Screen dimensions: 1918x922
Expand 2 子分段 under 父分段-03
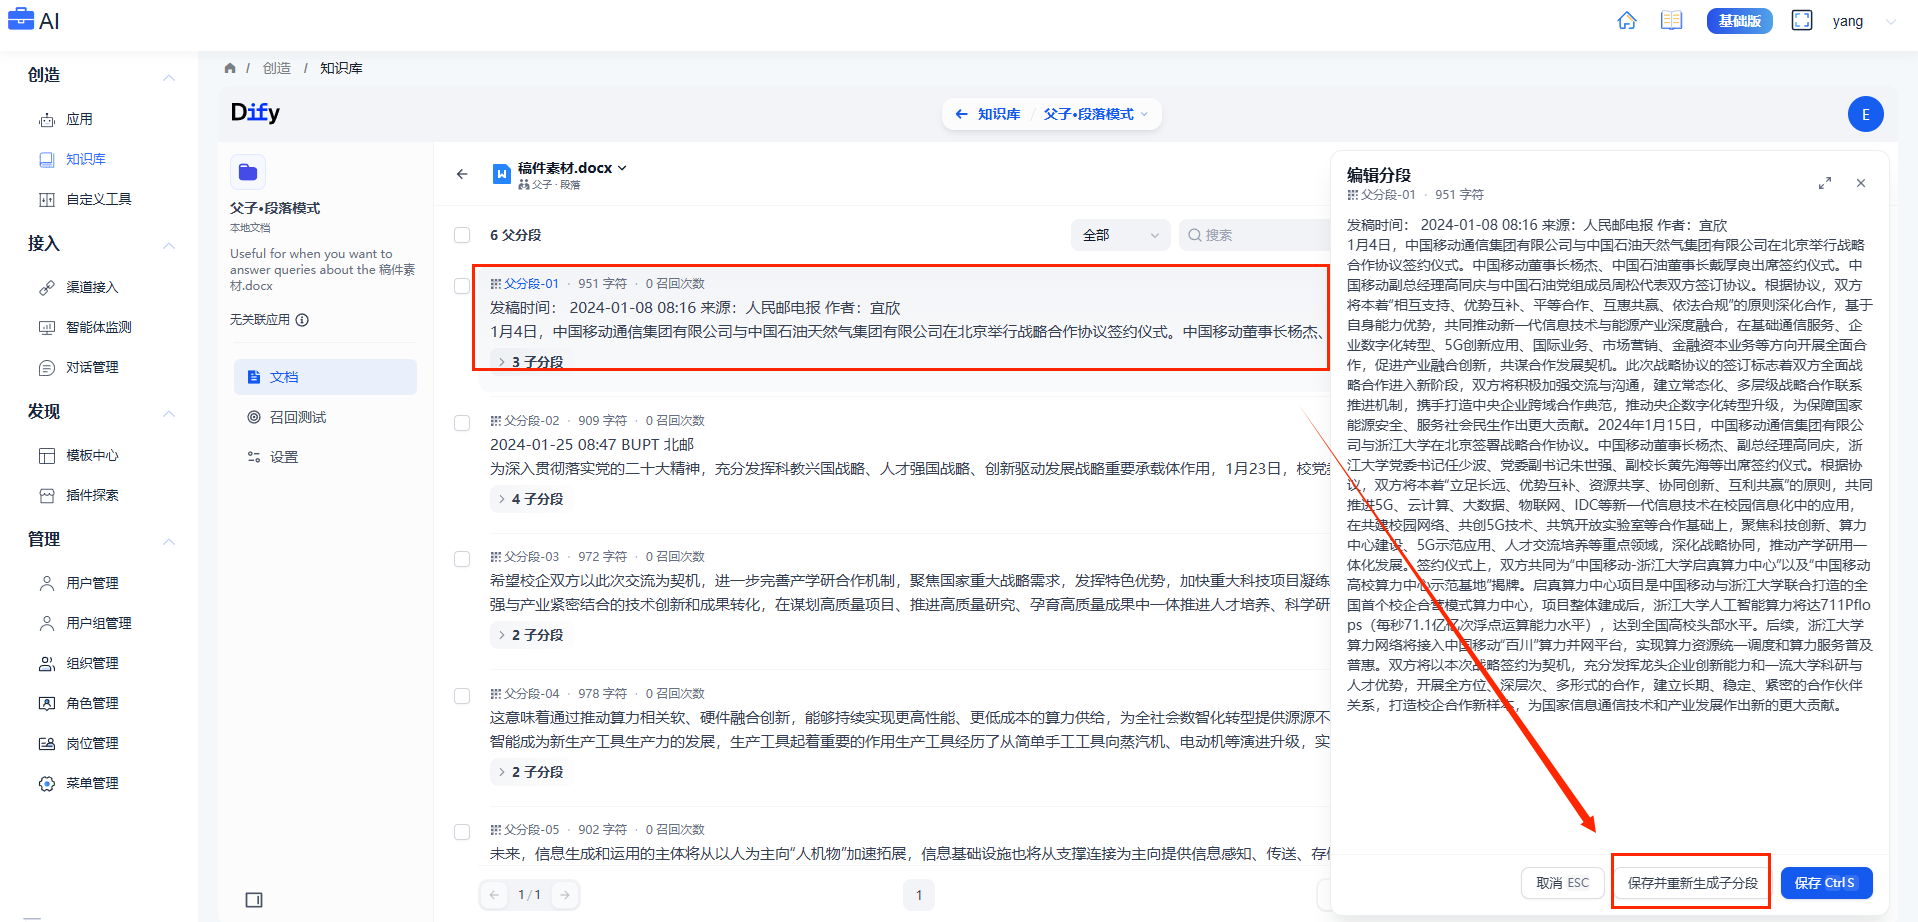pos(531,634)
